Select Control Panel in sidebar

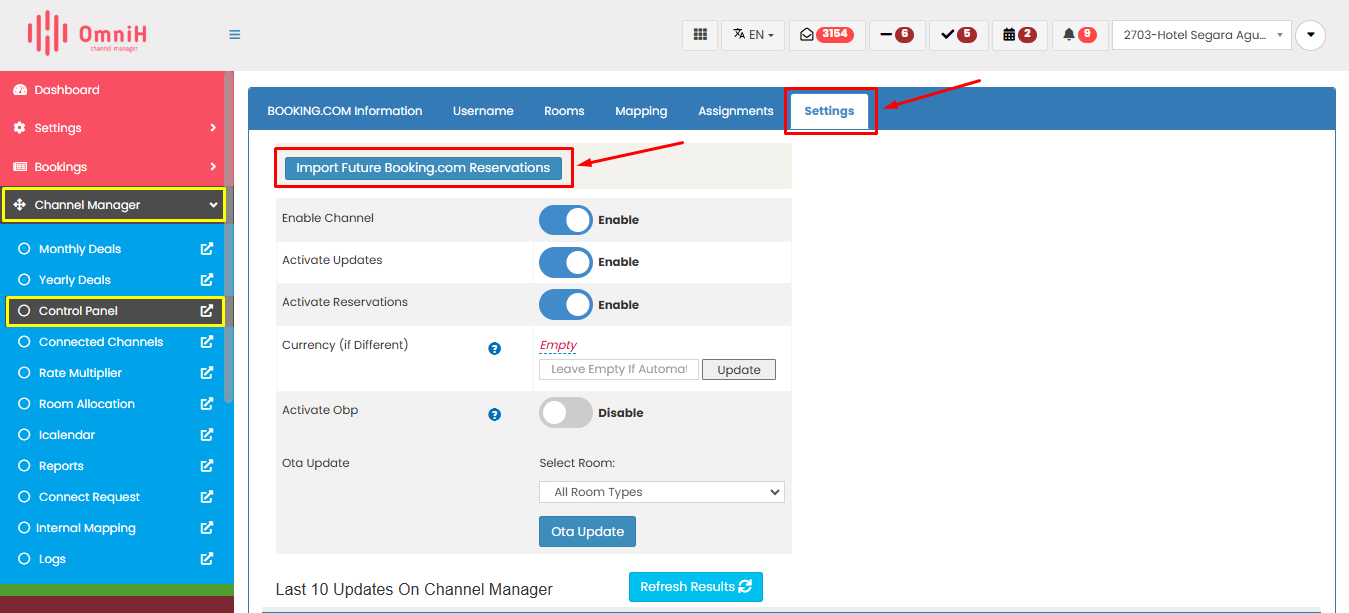click(78, 311)
